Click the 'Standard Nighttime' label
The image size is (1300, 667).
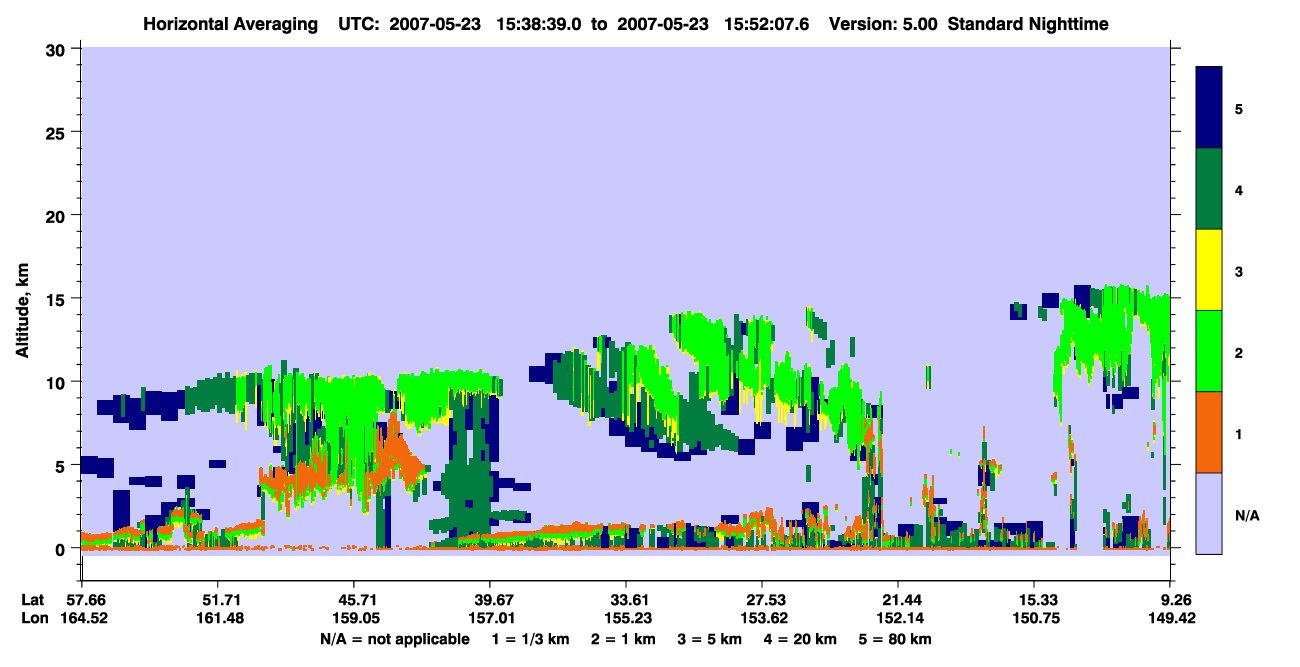(x=1030, y=24)
